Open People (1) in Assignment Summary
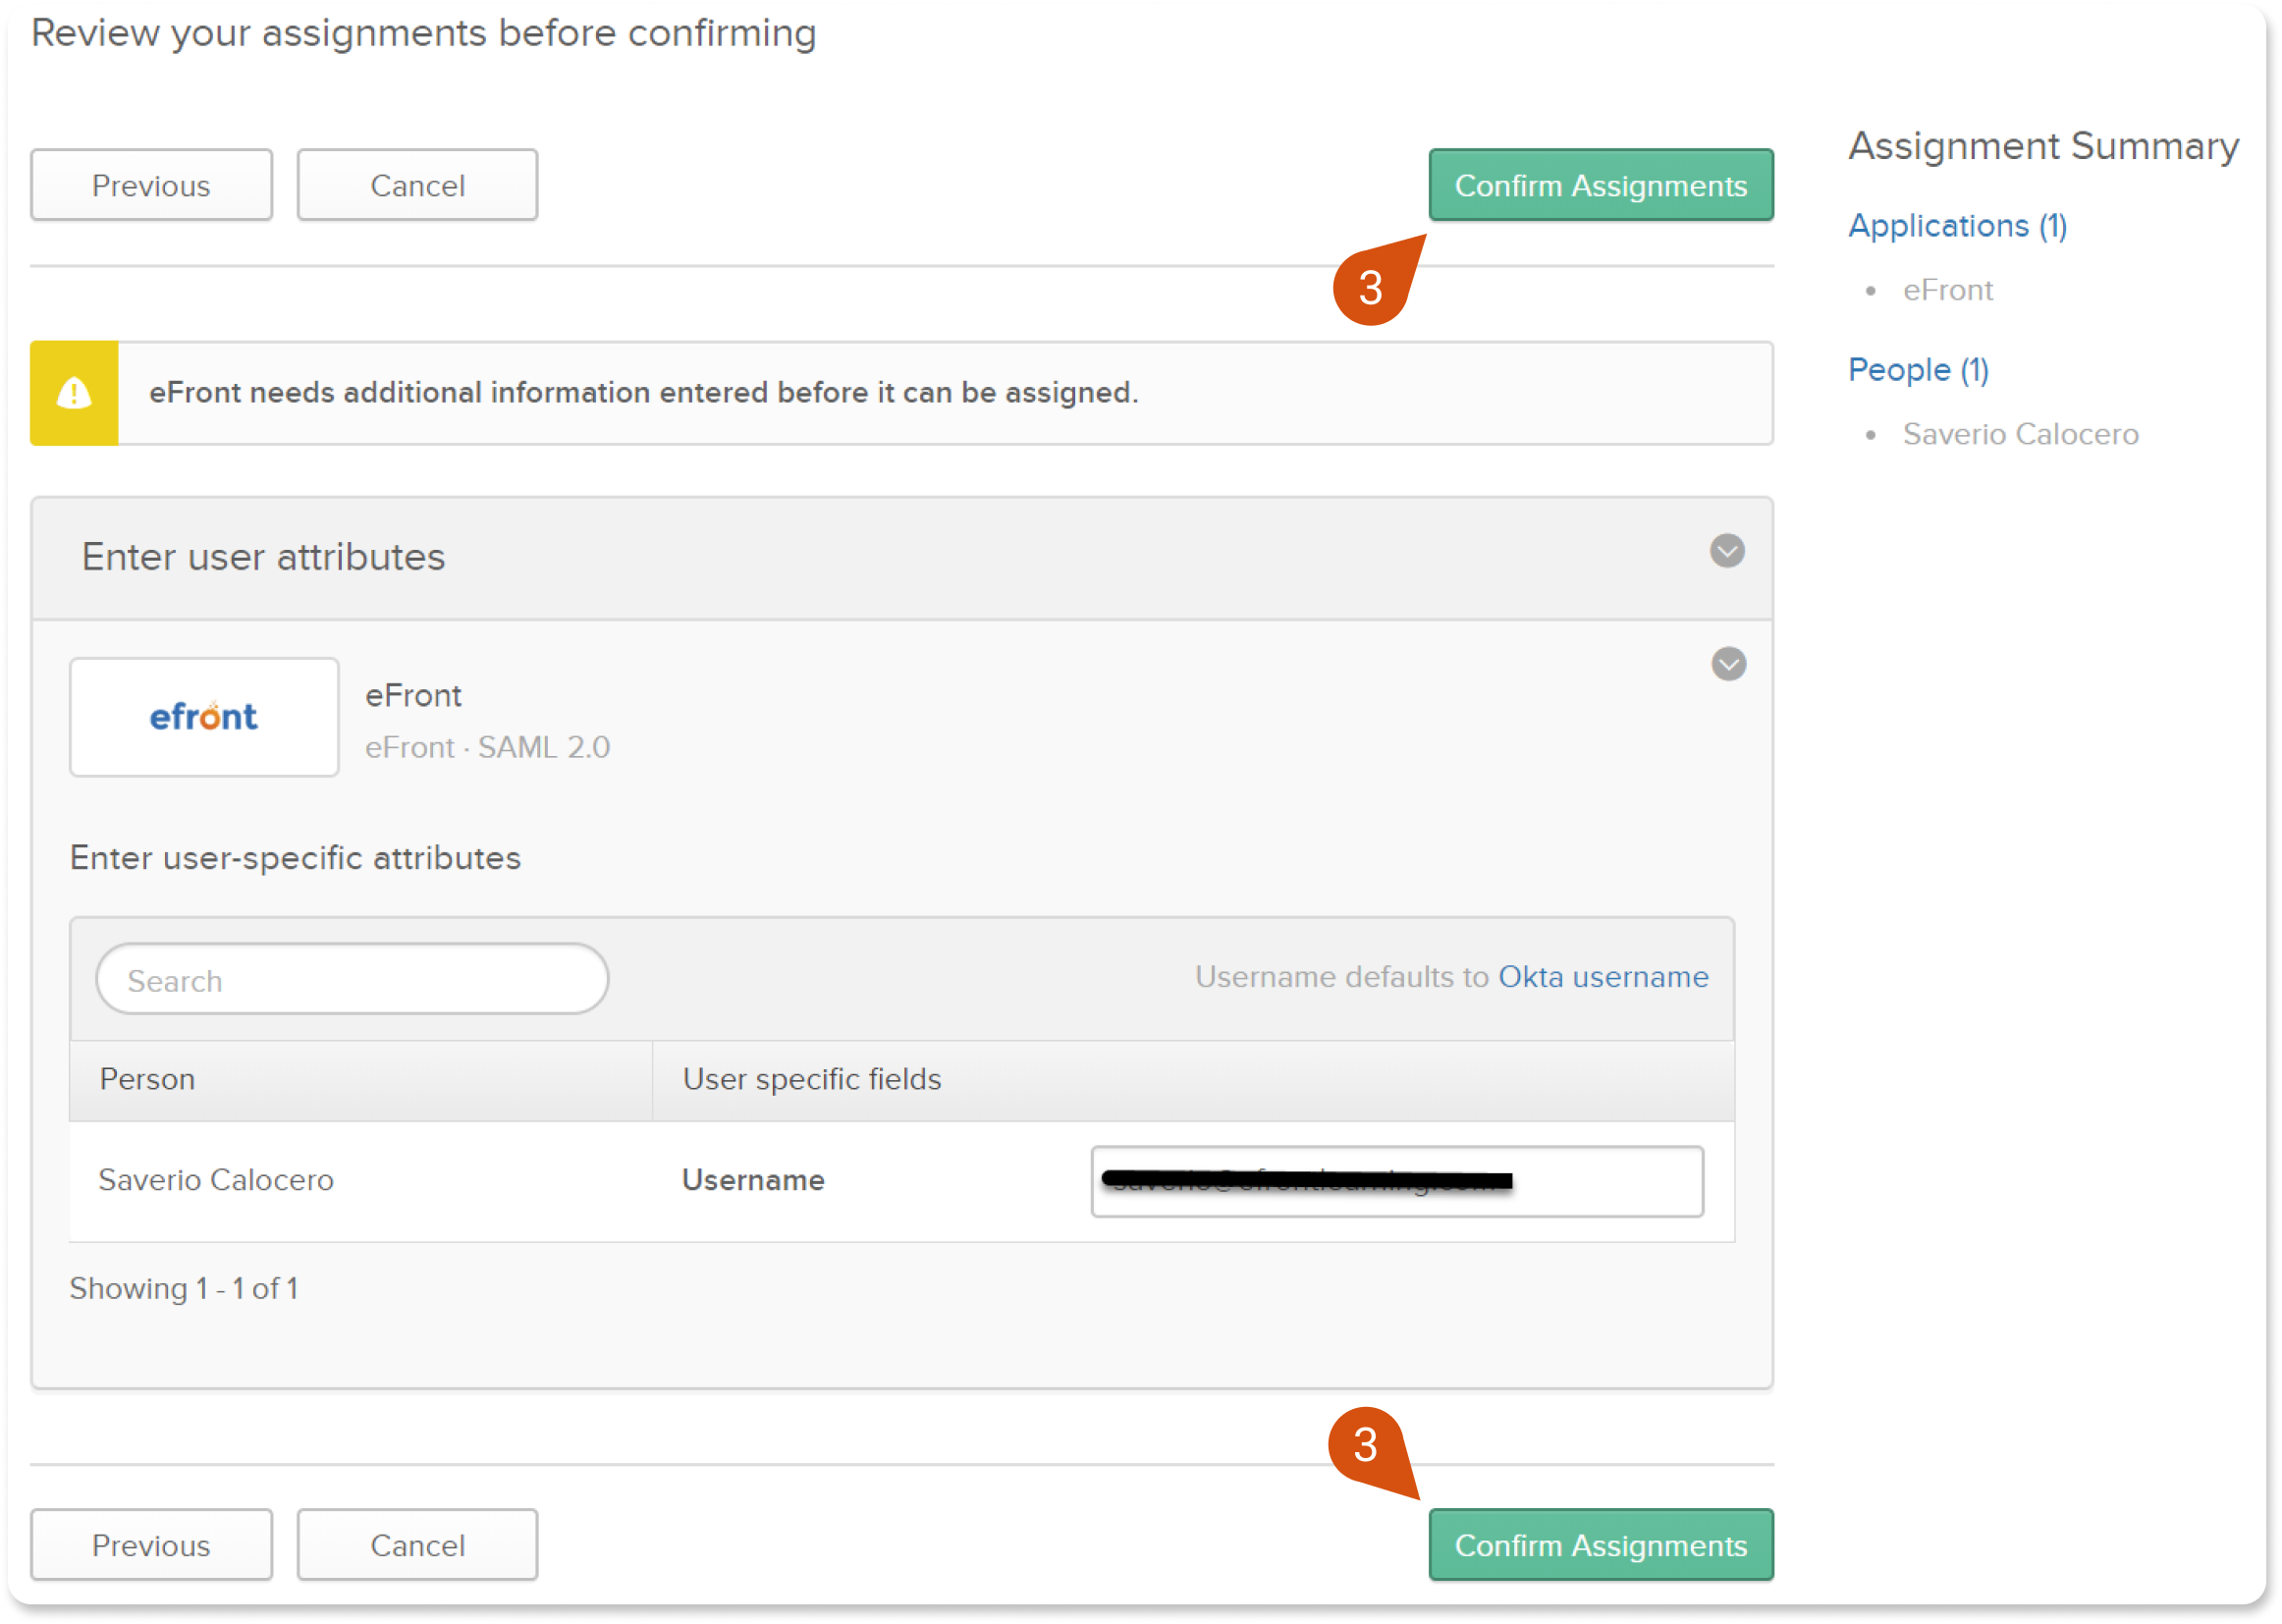 click(1918, 370)
